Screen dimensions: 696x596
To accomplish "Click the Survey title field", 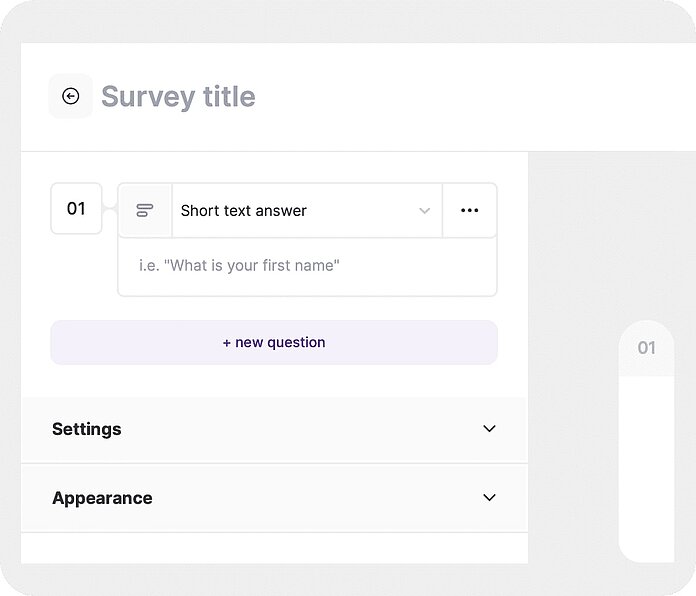I will [178, 97].
